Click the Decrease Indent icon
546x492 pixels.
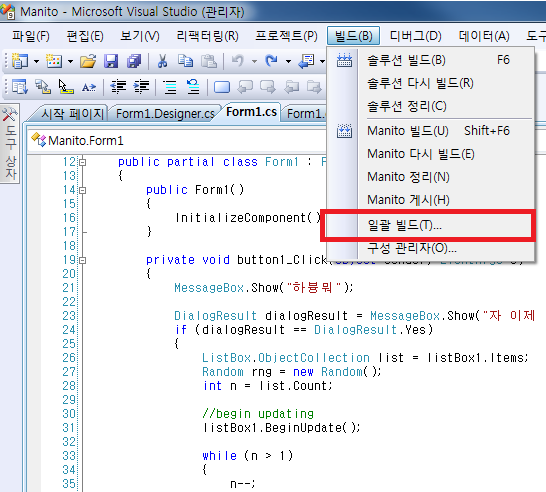click(x=118, y=87)
